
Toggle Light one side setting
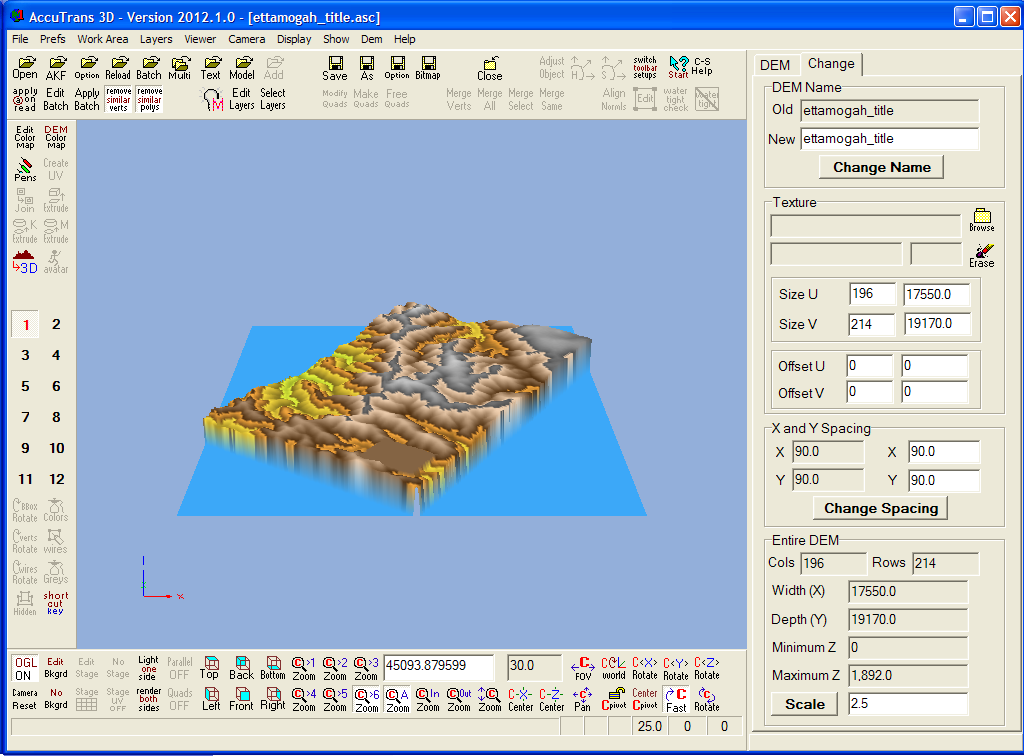[148, 668]
